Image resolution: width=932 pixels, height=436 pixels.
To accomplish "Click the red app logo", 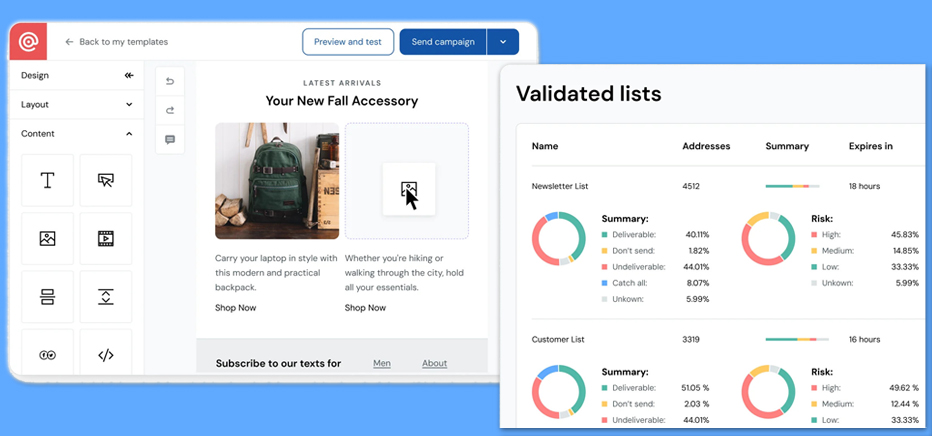I will click(x=28, y=42).
